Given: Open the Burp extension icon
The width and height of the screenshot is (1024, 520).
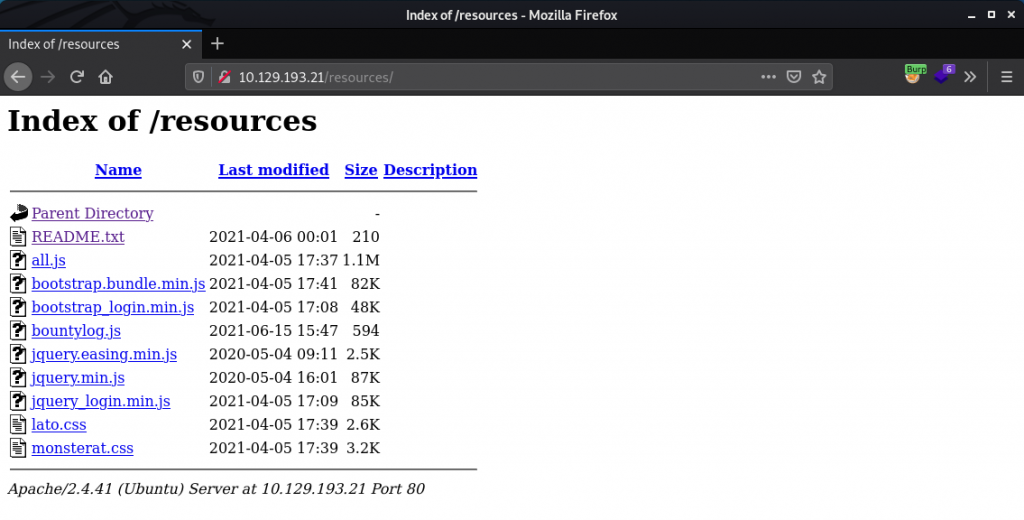Looking at the screenshot, I should 913,75.
